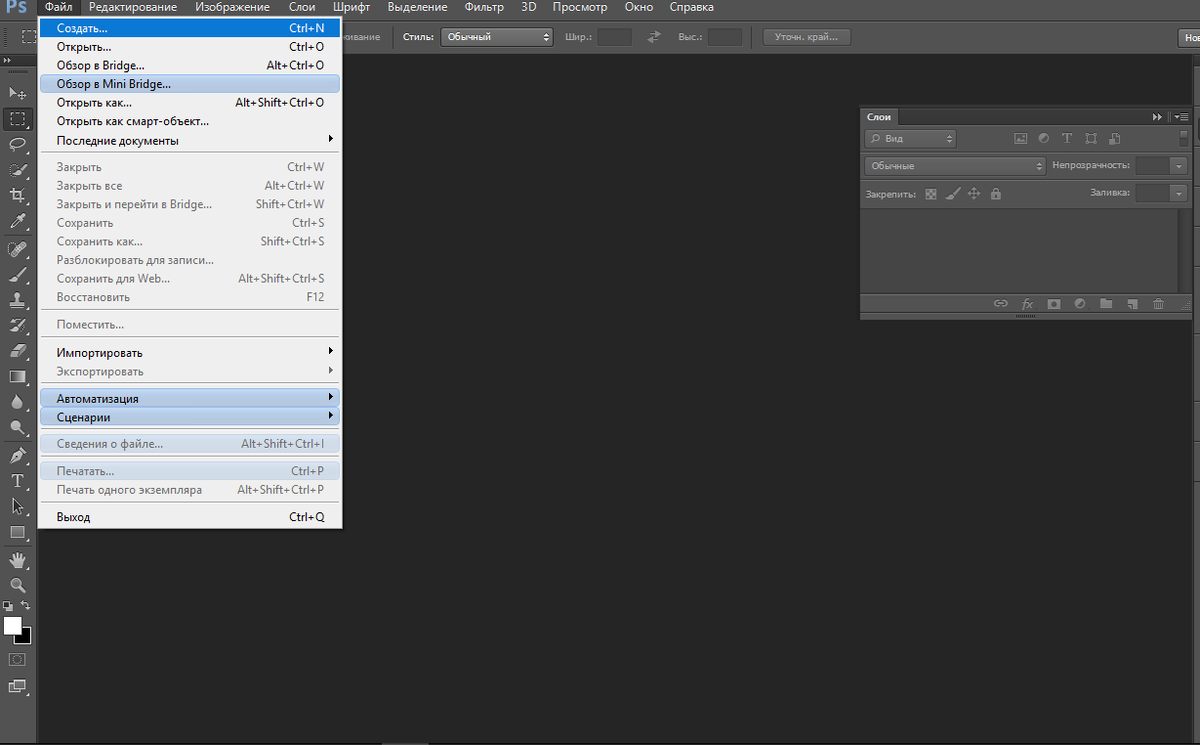1200x745 pixels.
Task: Choose Обзор в Mini Bridge...
Action: [190, 84]
